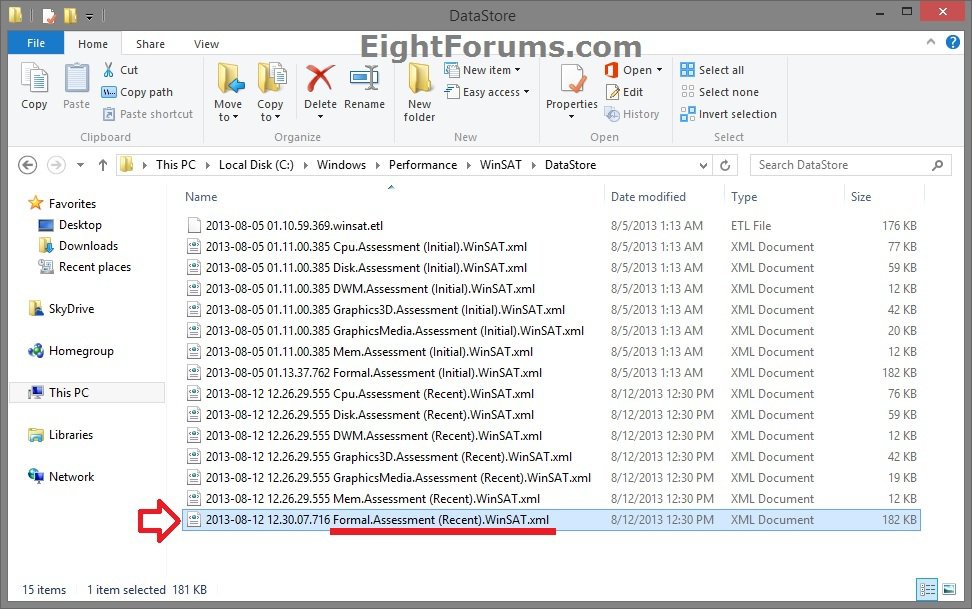Click Select none in the ribbon
972x609 pixels.
tap(719, 92)
